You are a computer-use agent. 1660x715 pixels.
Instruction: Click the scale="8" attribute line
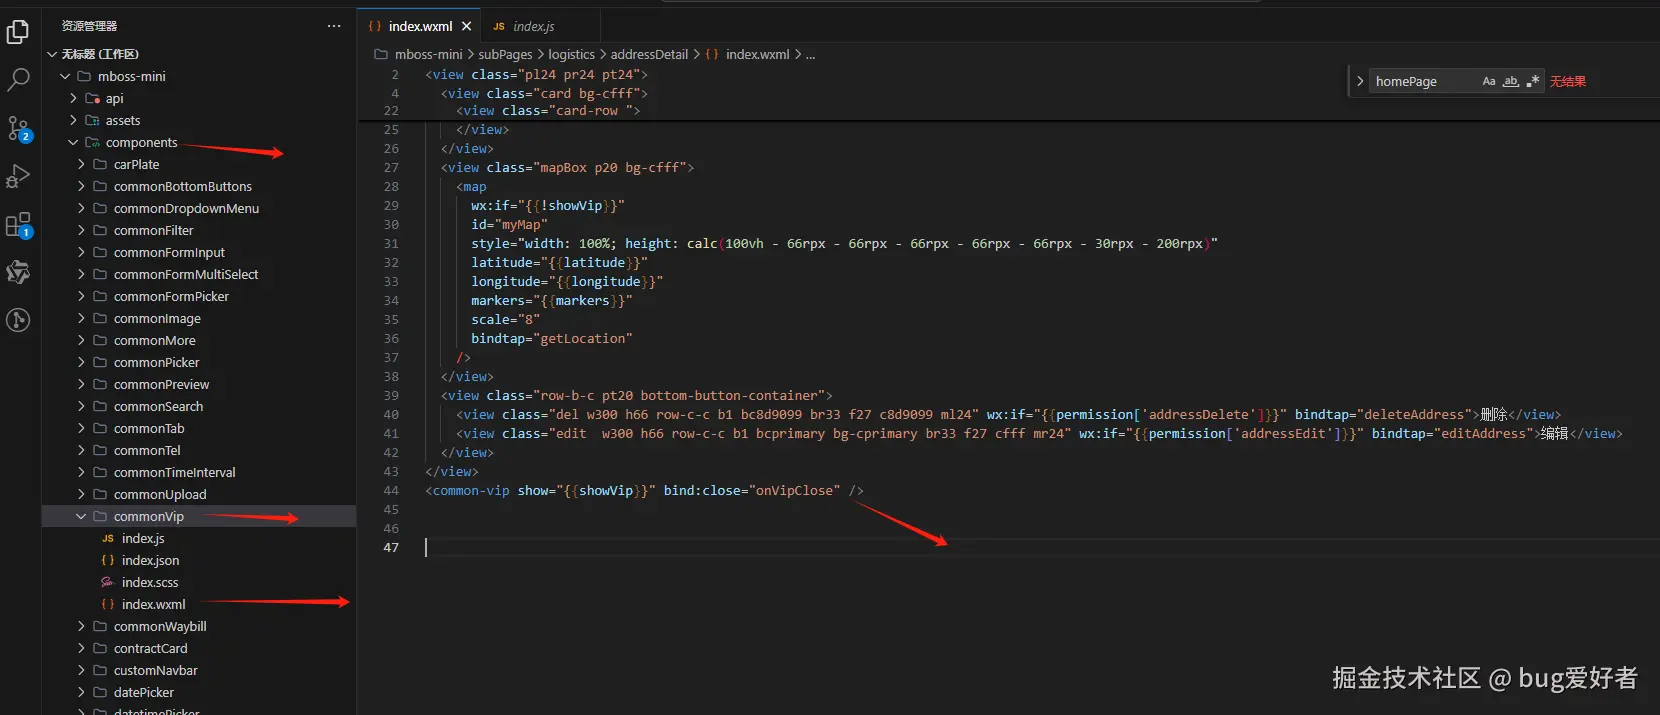click(505, 320)
